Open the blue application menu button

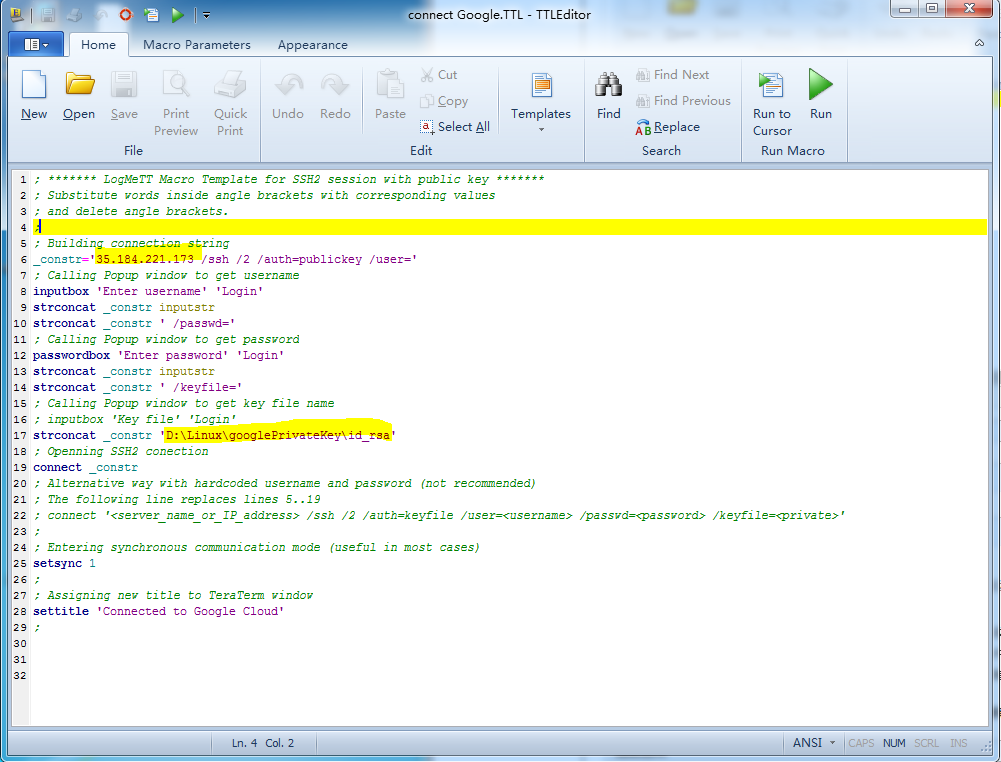[x=36, y=44]
